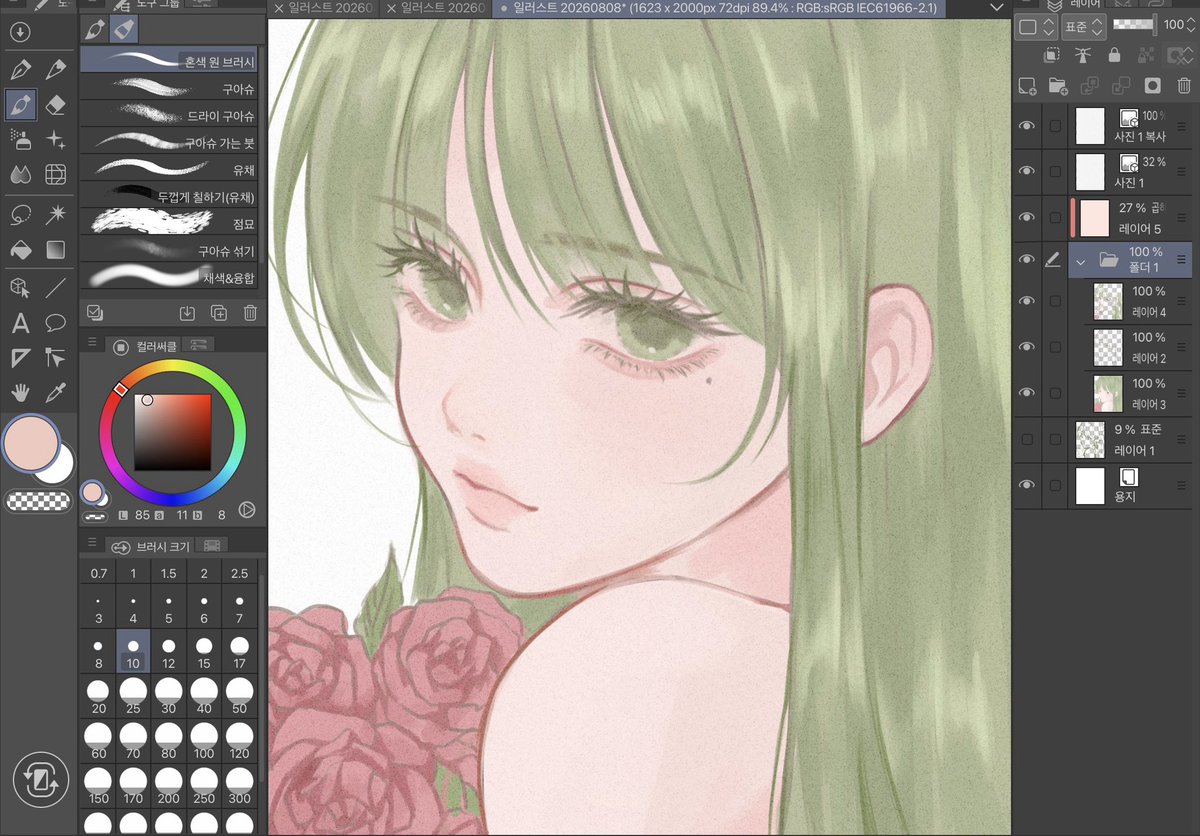This screenshot has height=836, width=1200.
Task: Toggle lock layer icon
Action: [x=1114, y=55]
